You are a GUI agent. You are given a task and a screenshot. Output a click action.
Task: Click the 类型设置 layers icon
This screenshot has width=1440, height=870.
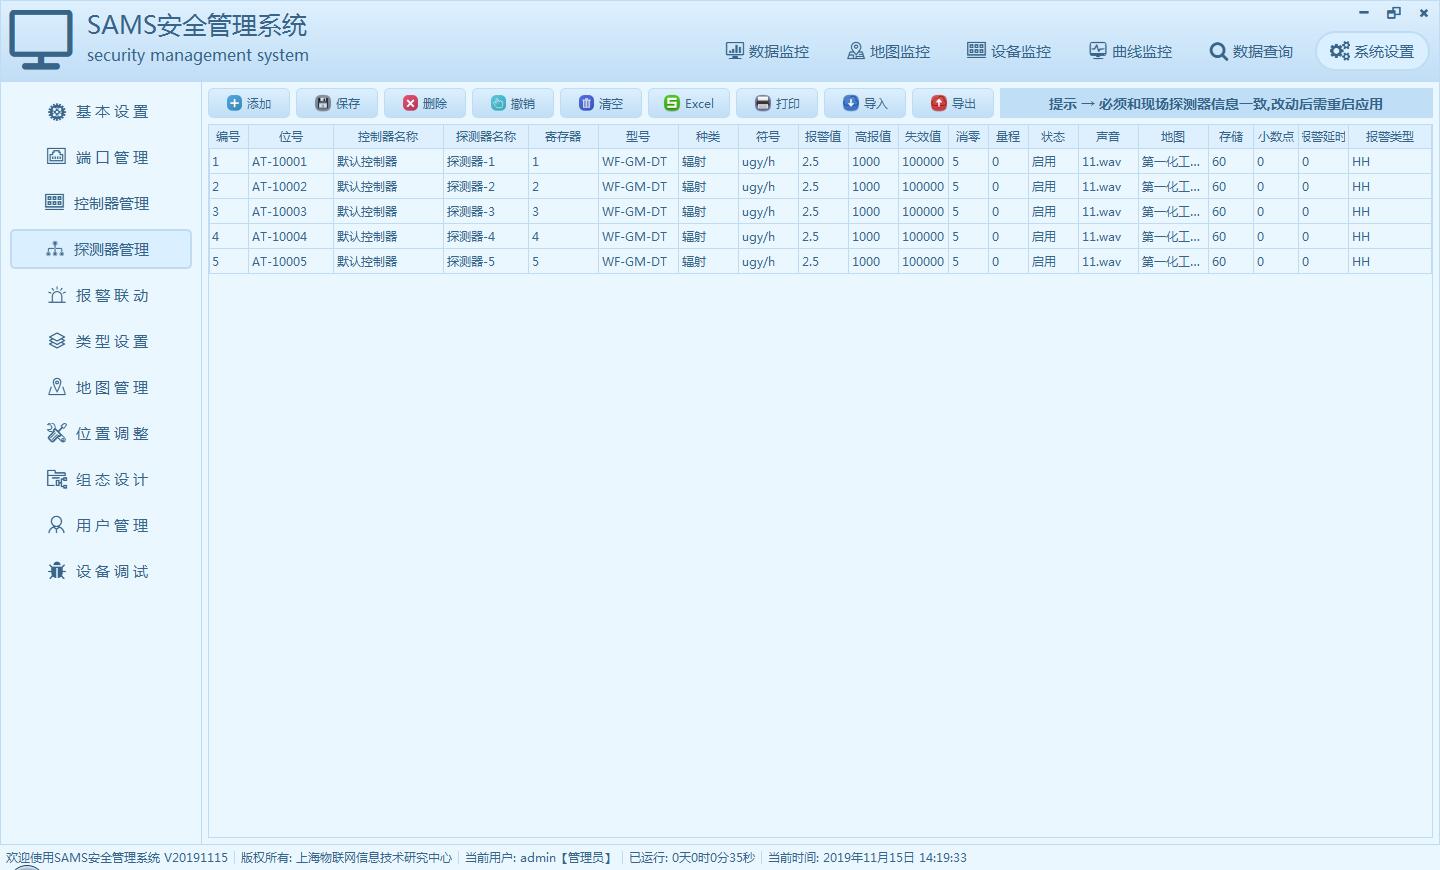pos(57,341)
